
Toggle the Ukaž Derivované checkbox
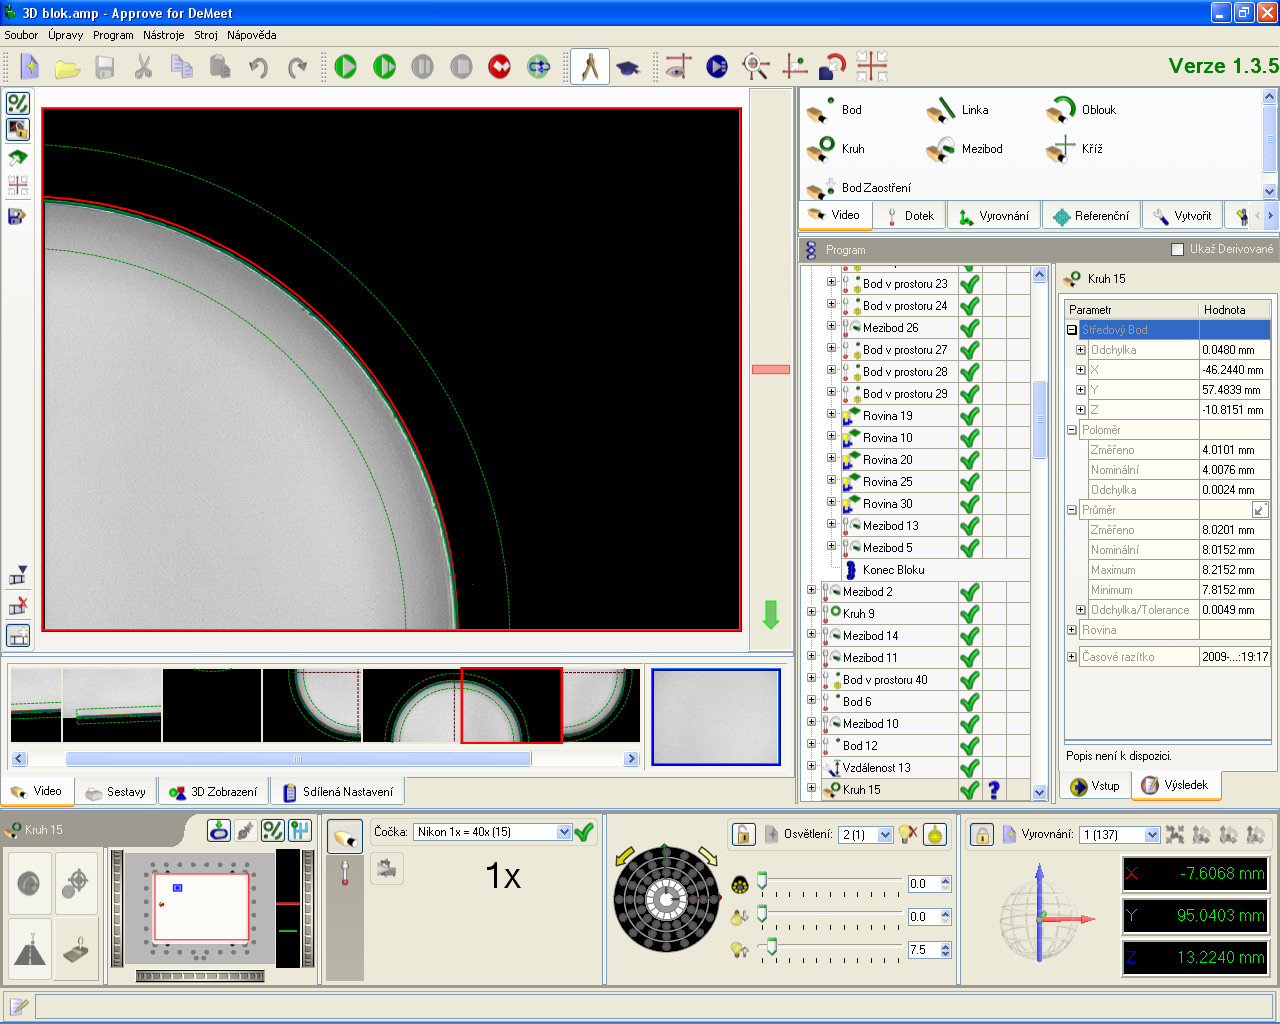pyautogui.click(x=1177, y=249)
